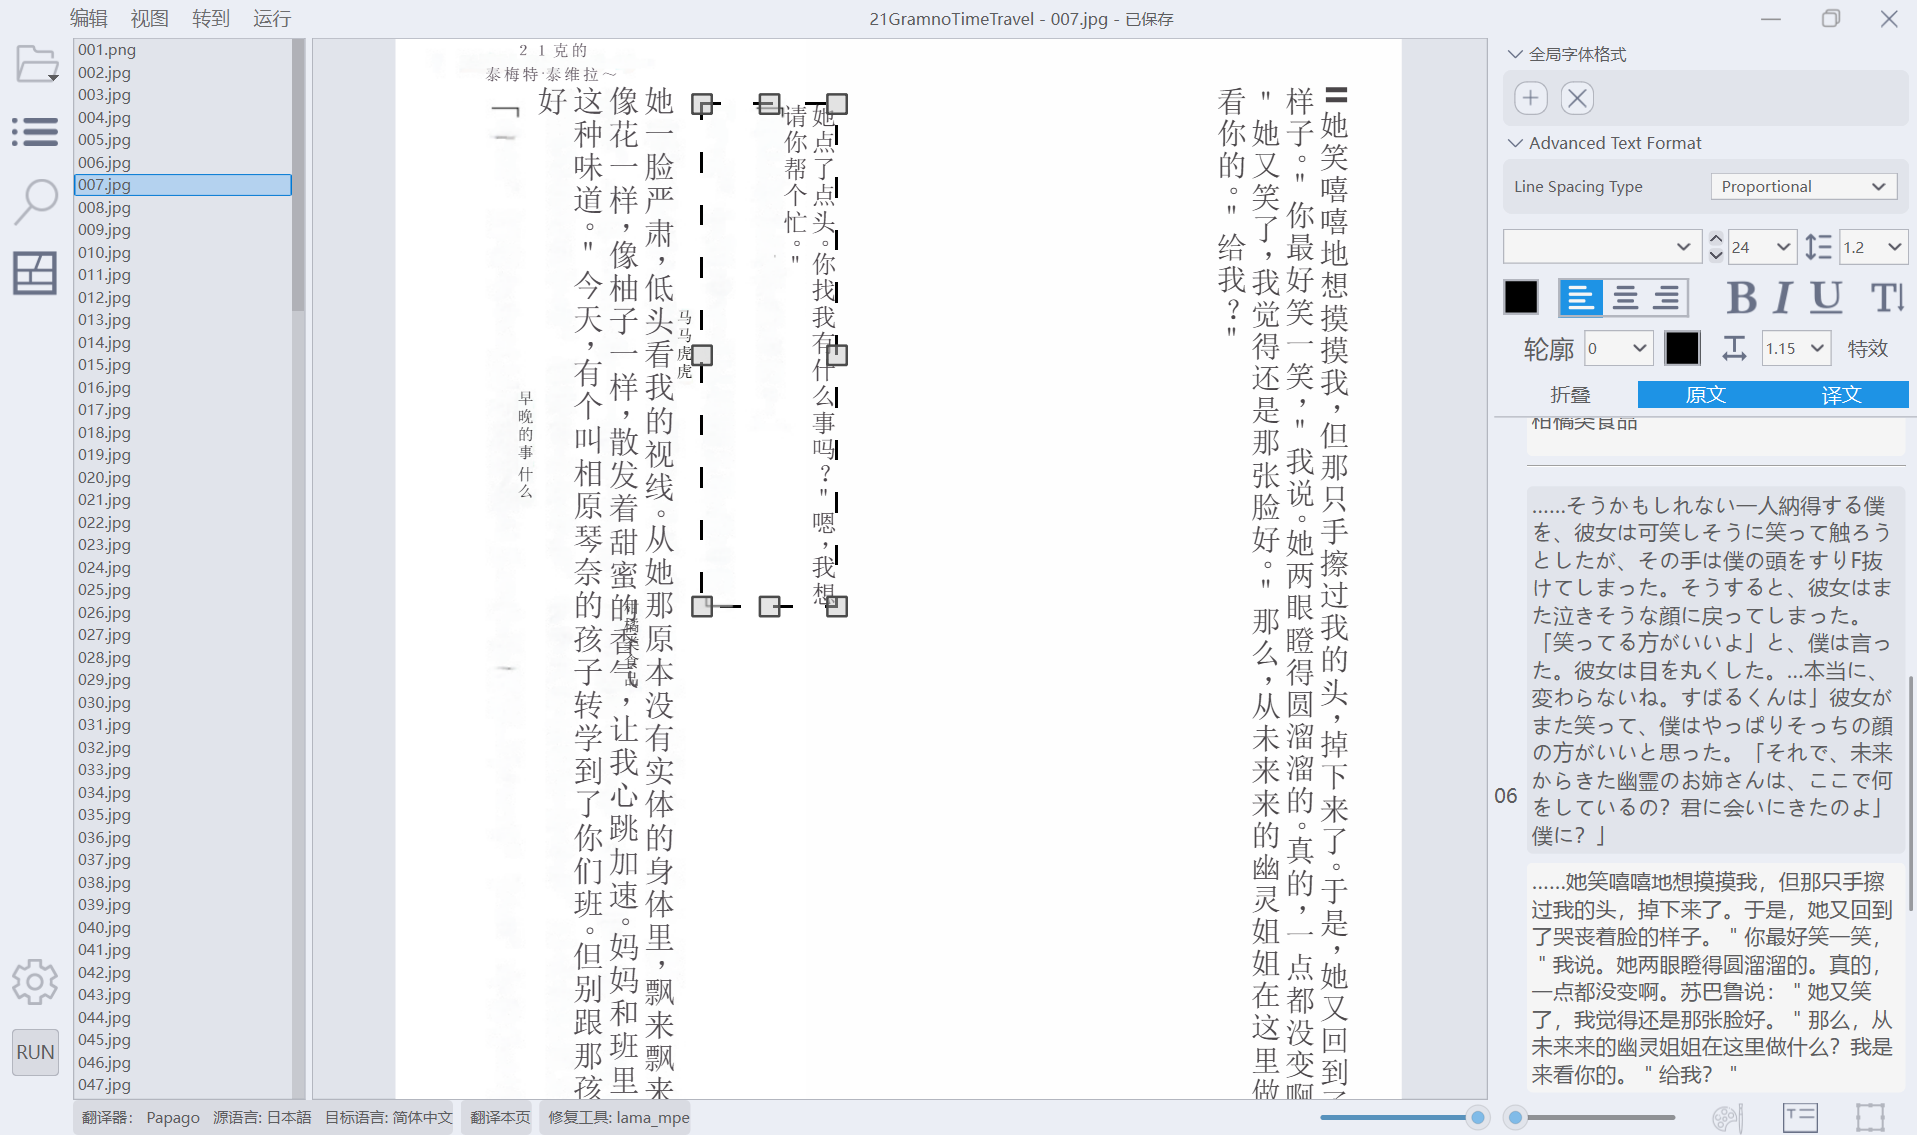This screenshot has width=1917, height=1135.
Task: Open the settings gear in left sidebar
Action: coord(35,982)
